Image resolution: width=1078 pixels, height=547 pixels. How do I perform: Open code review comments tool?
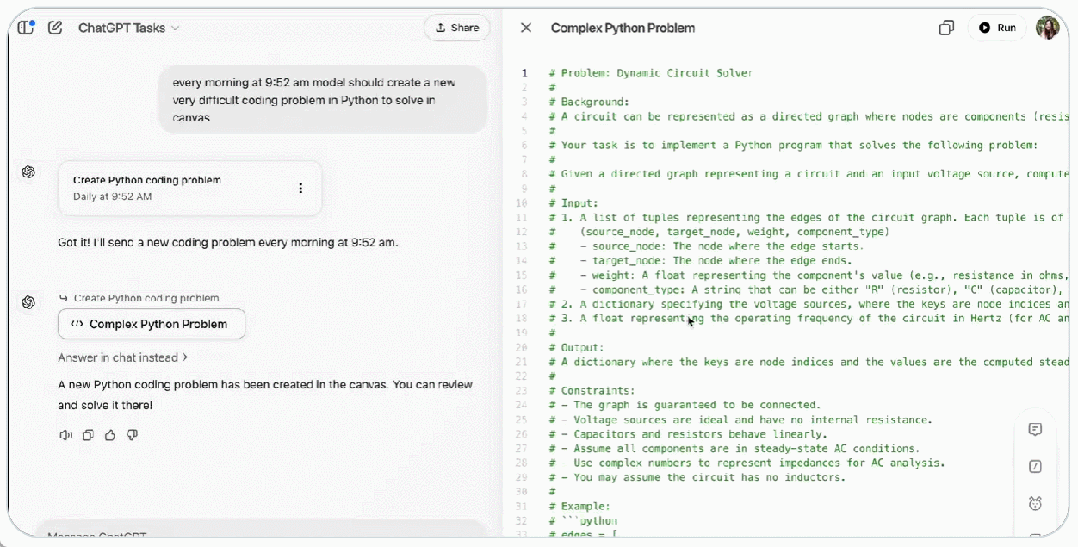point(1035,430)
